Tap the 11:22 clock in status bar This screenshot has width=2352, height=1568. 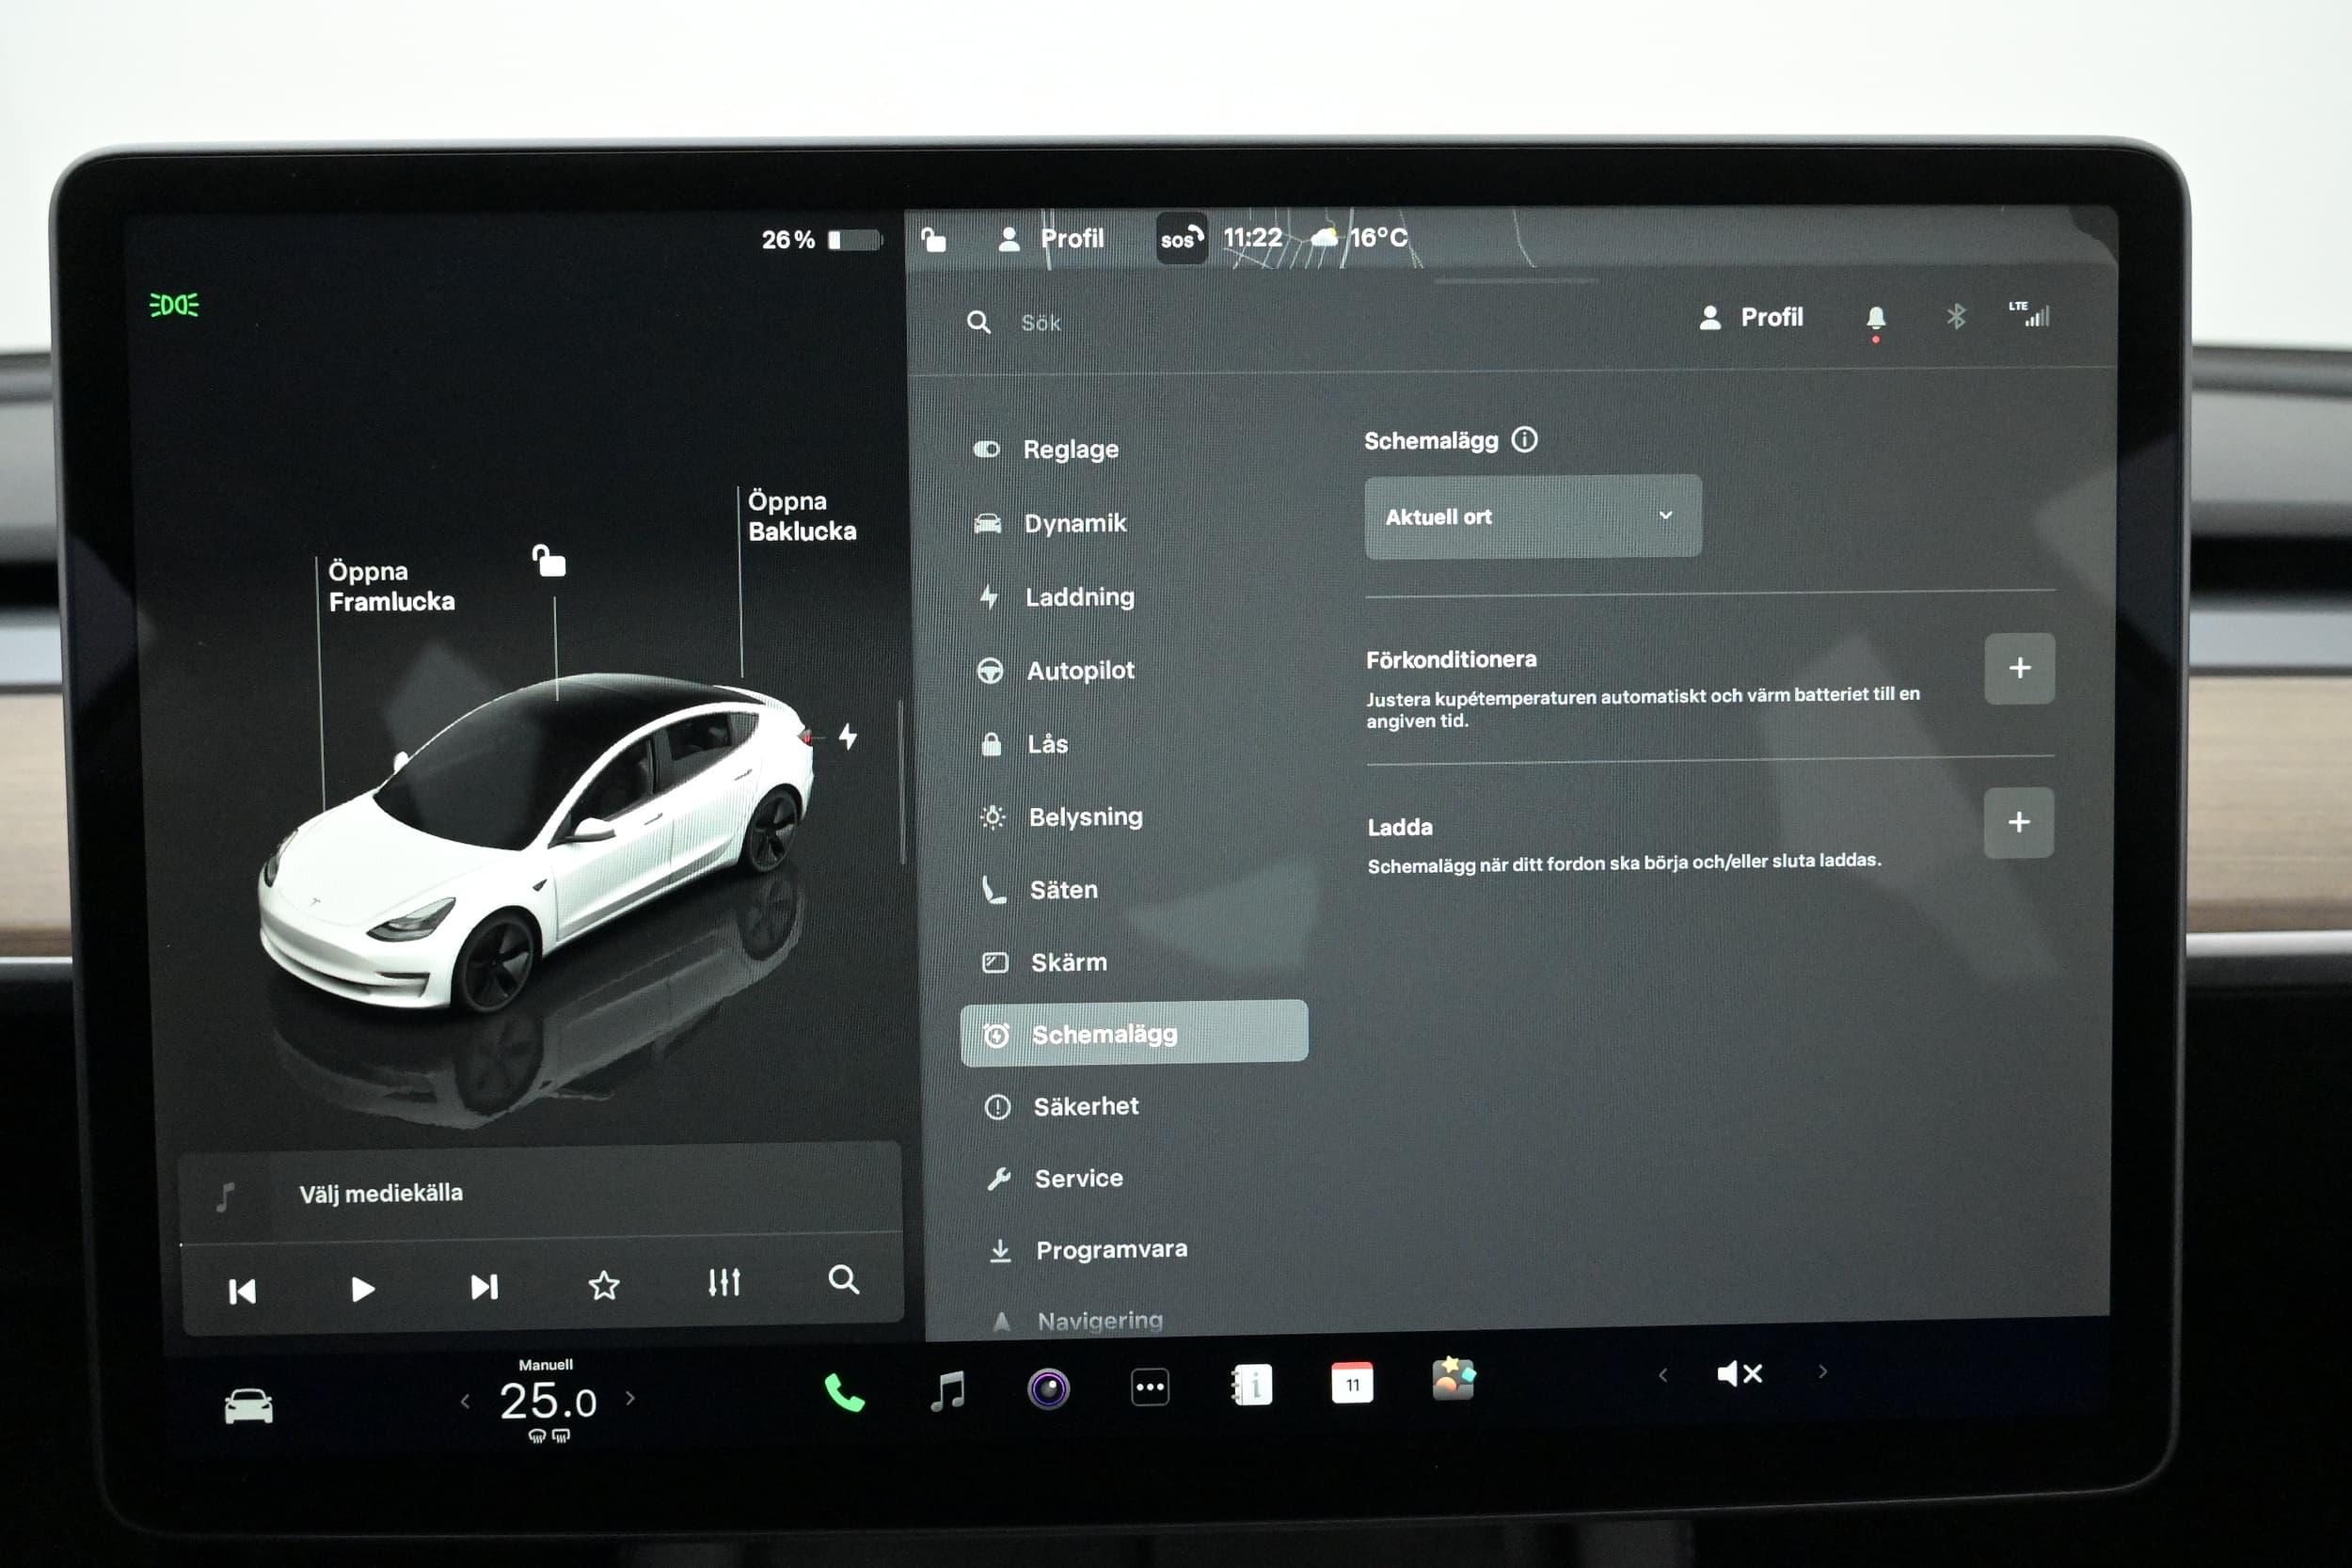tap(1252, 238)
